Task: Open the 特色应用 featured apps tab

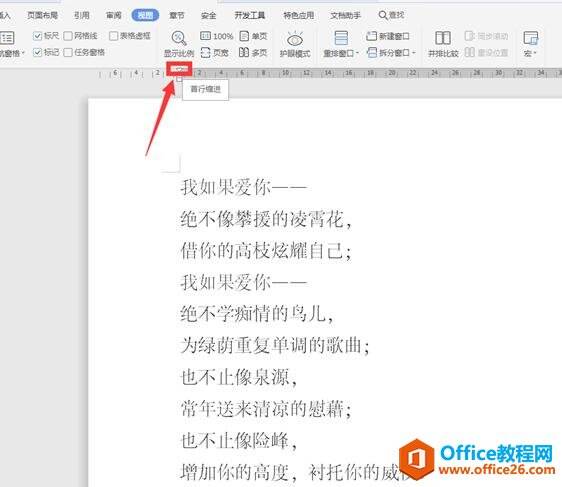Action: (299, 15)
